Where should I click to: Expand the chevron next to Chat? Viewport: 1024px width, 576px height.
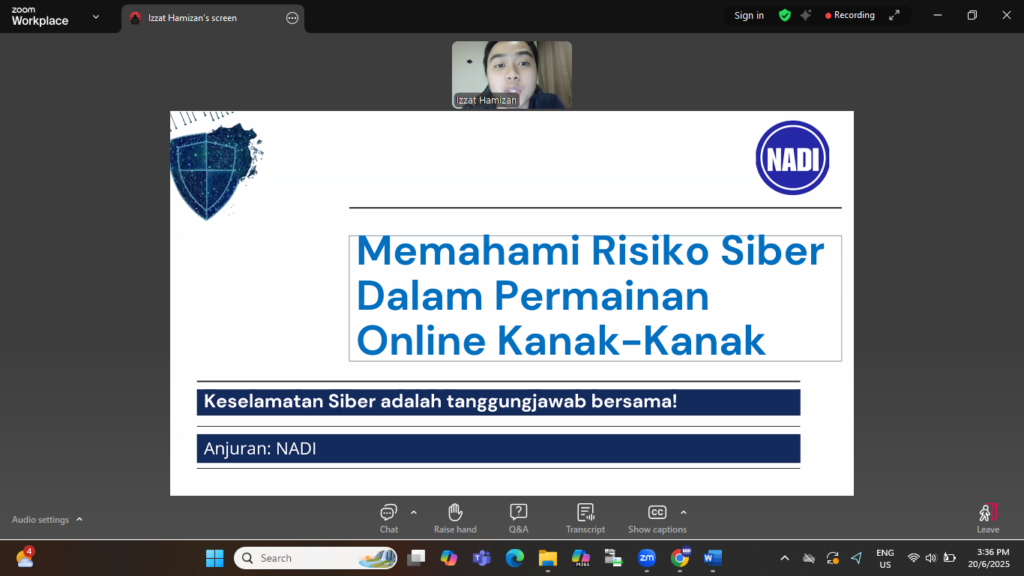[x=414, y=511]
